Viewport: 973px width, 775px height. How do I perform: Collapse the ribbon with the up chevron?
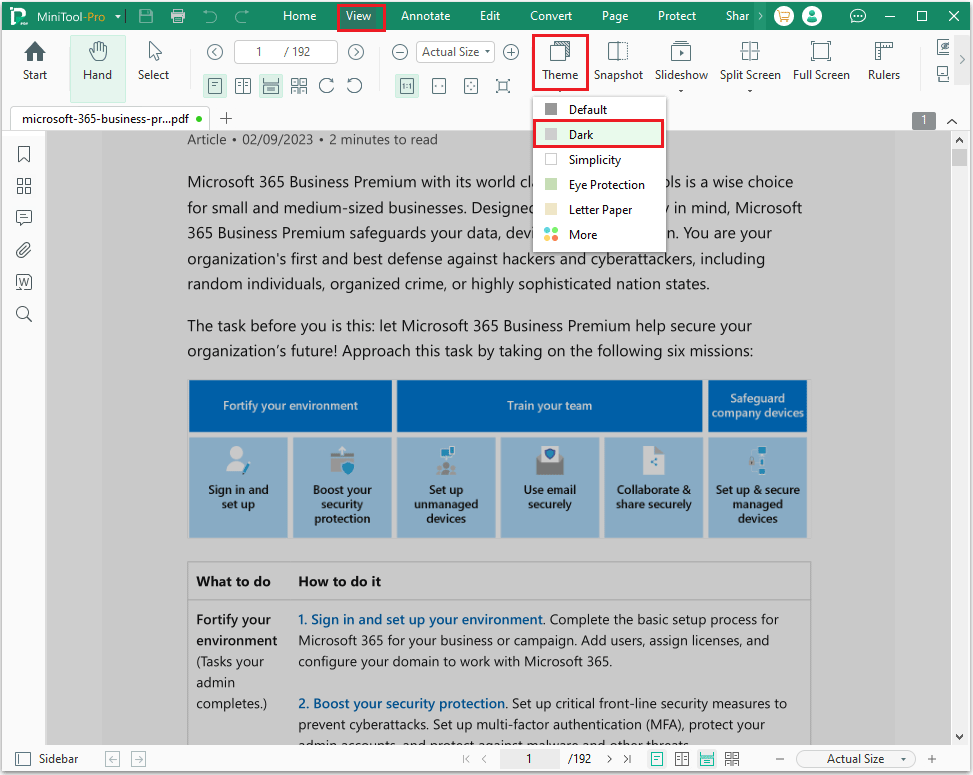click(x=952, y=121)
